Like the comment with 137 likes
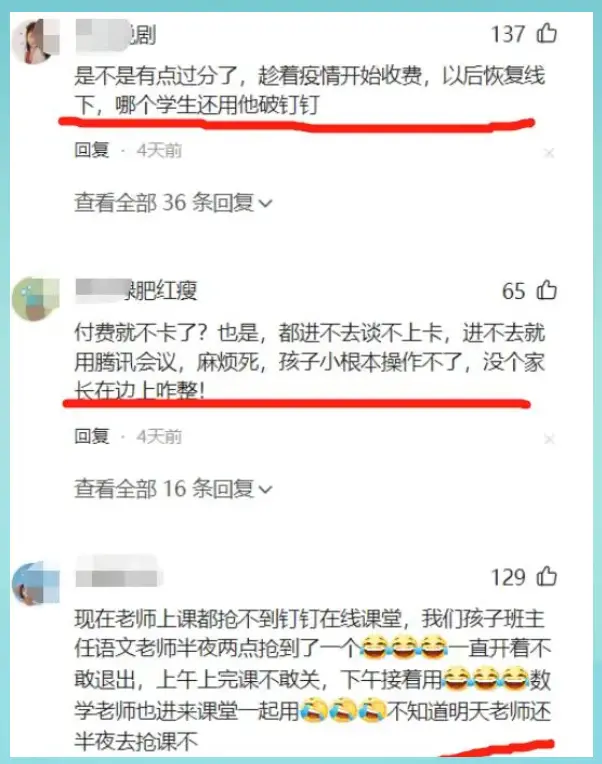Image resolution: width=602 pixels, height=764 pixels. [x=546, y=34]
